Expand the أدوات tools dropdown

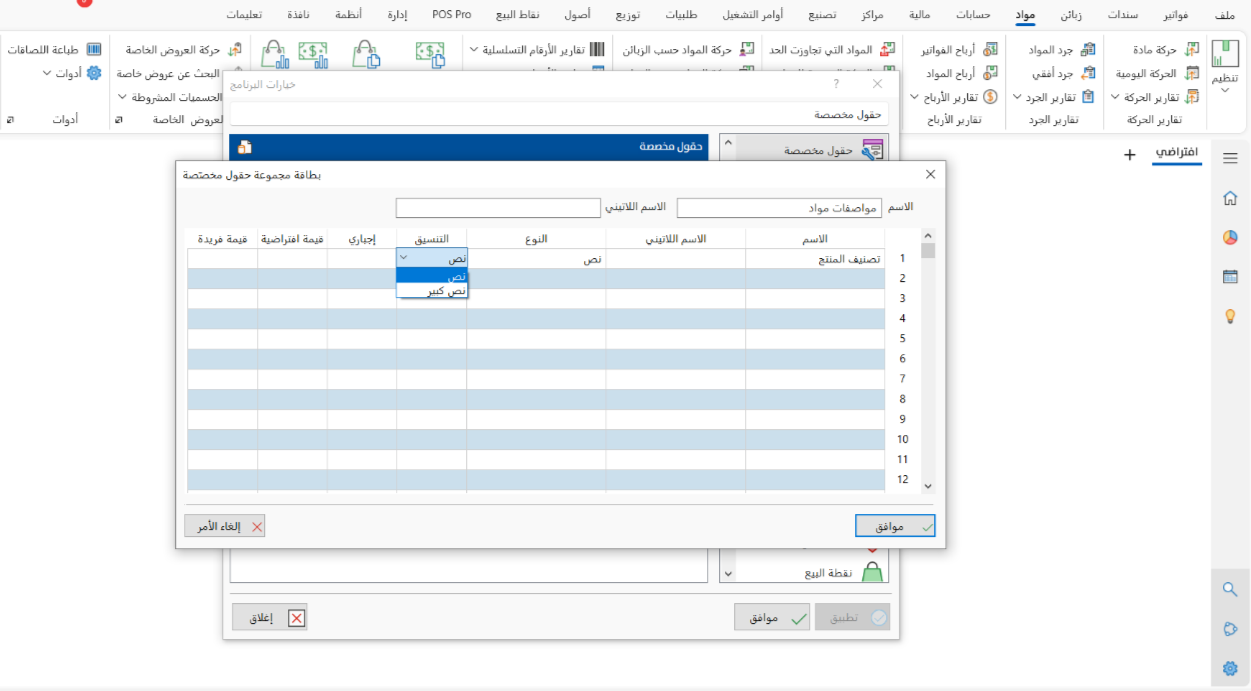pos(47,73)
